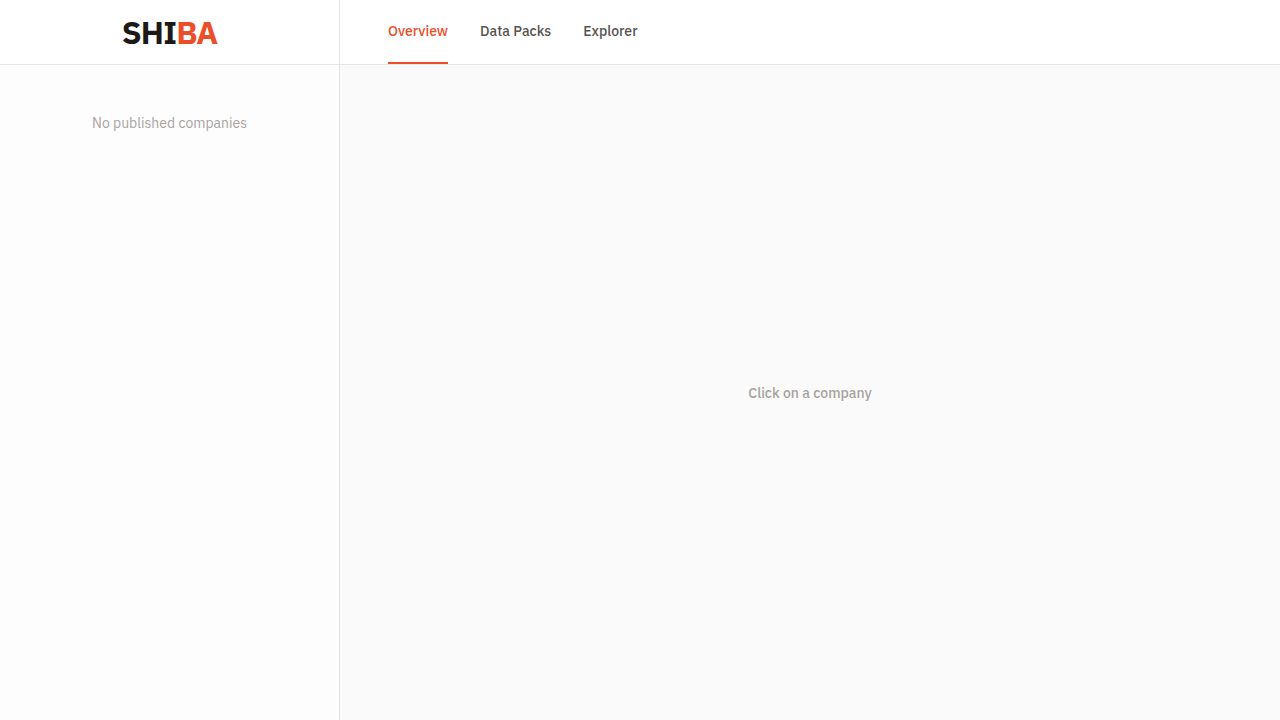This screenshot has width=1280, height=720.
Task: Click the 'No published companies' message
Action: click(x=169, y=123)
